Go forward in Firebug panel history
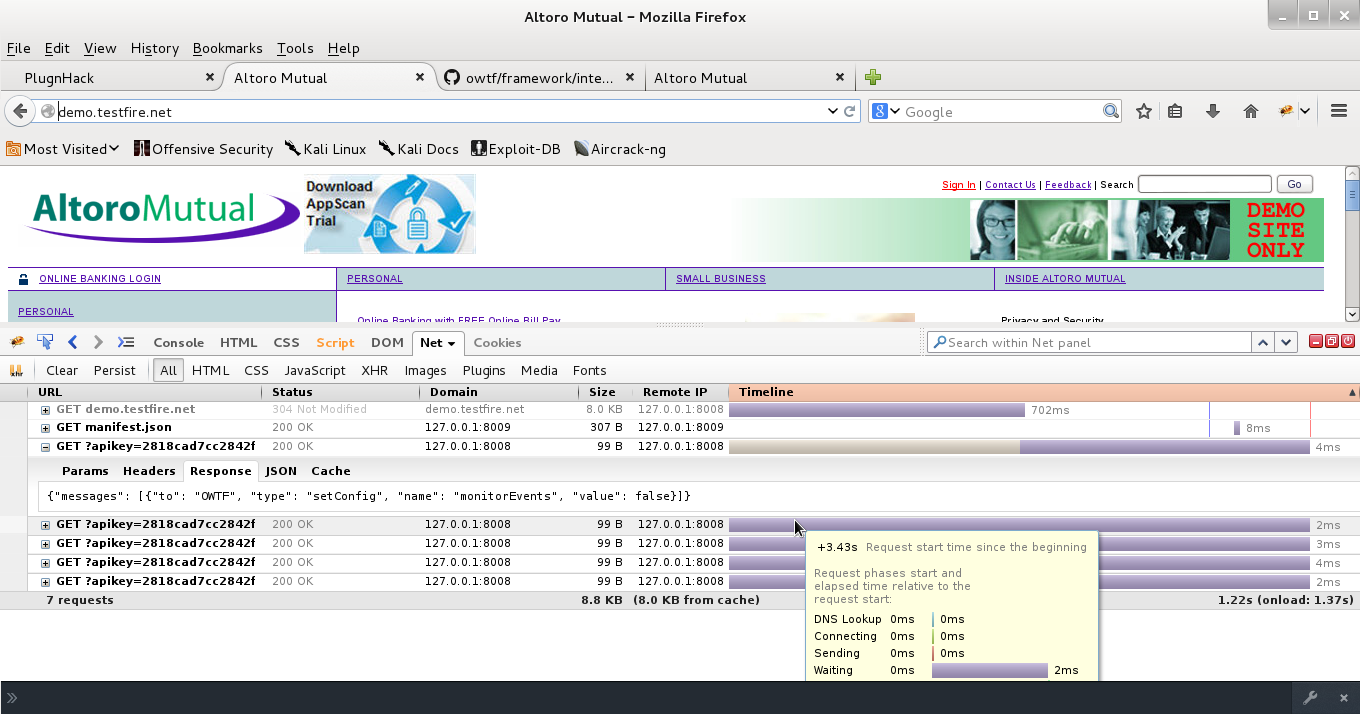This screenshot has height=714, width=1360. (98, 342)
